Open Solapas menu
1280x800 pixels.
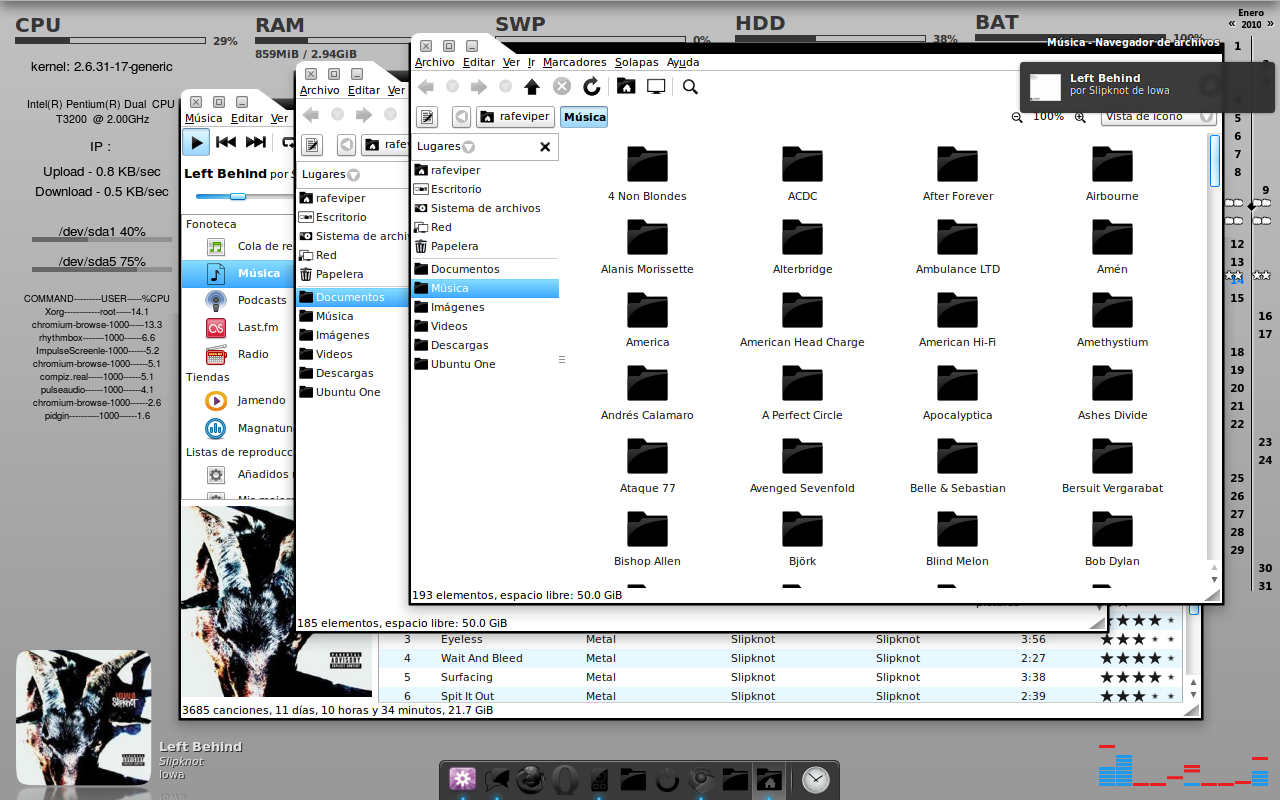[x=636, y=62]
